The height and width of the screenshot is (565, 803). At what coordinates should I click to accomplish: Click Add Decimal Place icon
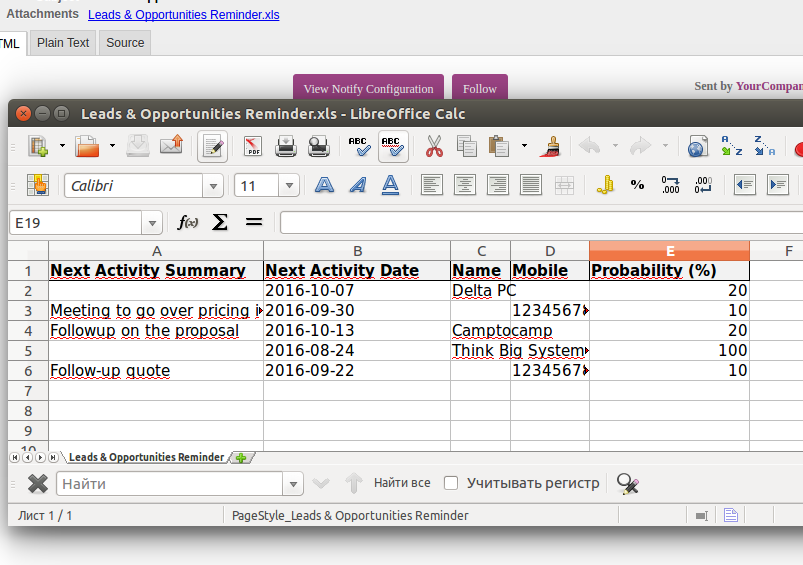tap(670, 185)
